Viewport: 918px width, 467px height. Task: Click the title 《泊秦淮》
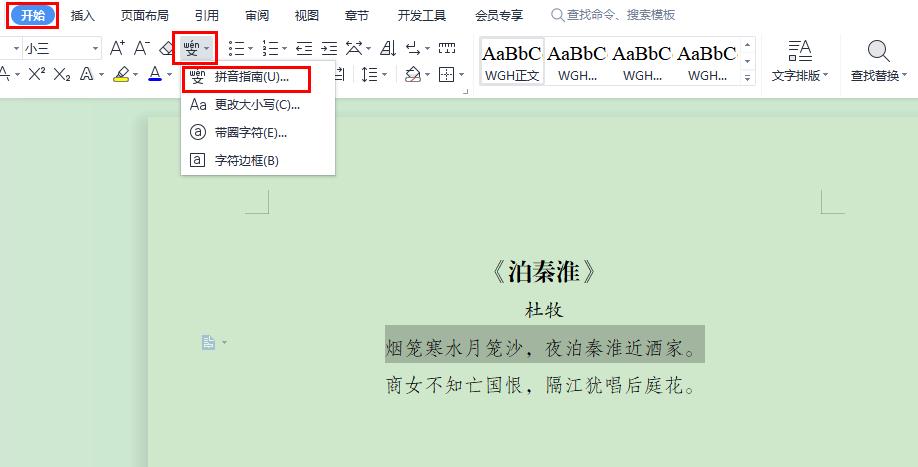click(x=544, y=273)
